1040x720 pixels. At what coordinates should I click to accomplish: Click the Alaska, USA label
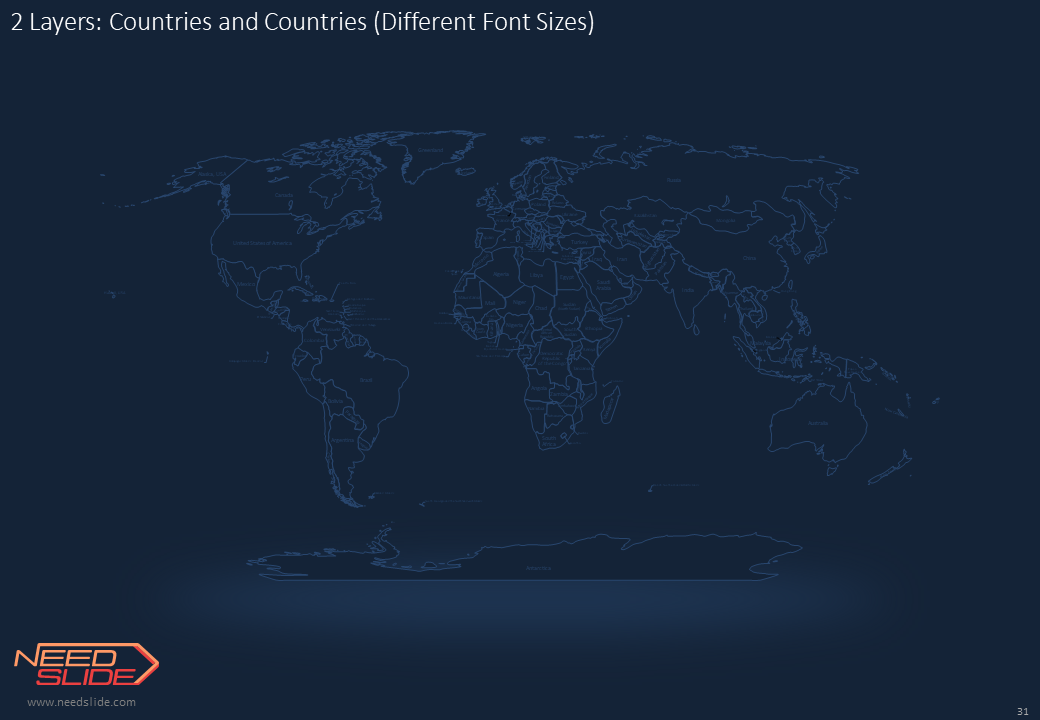pos(212,174)
